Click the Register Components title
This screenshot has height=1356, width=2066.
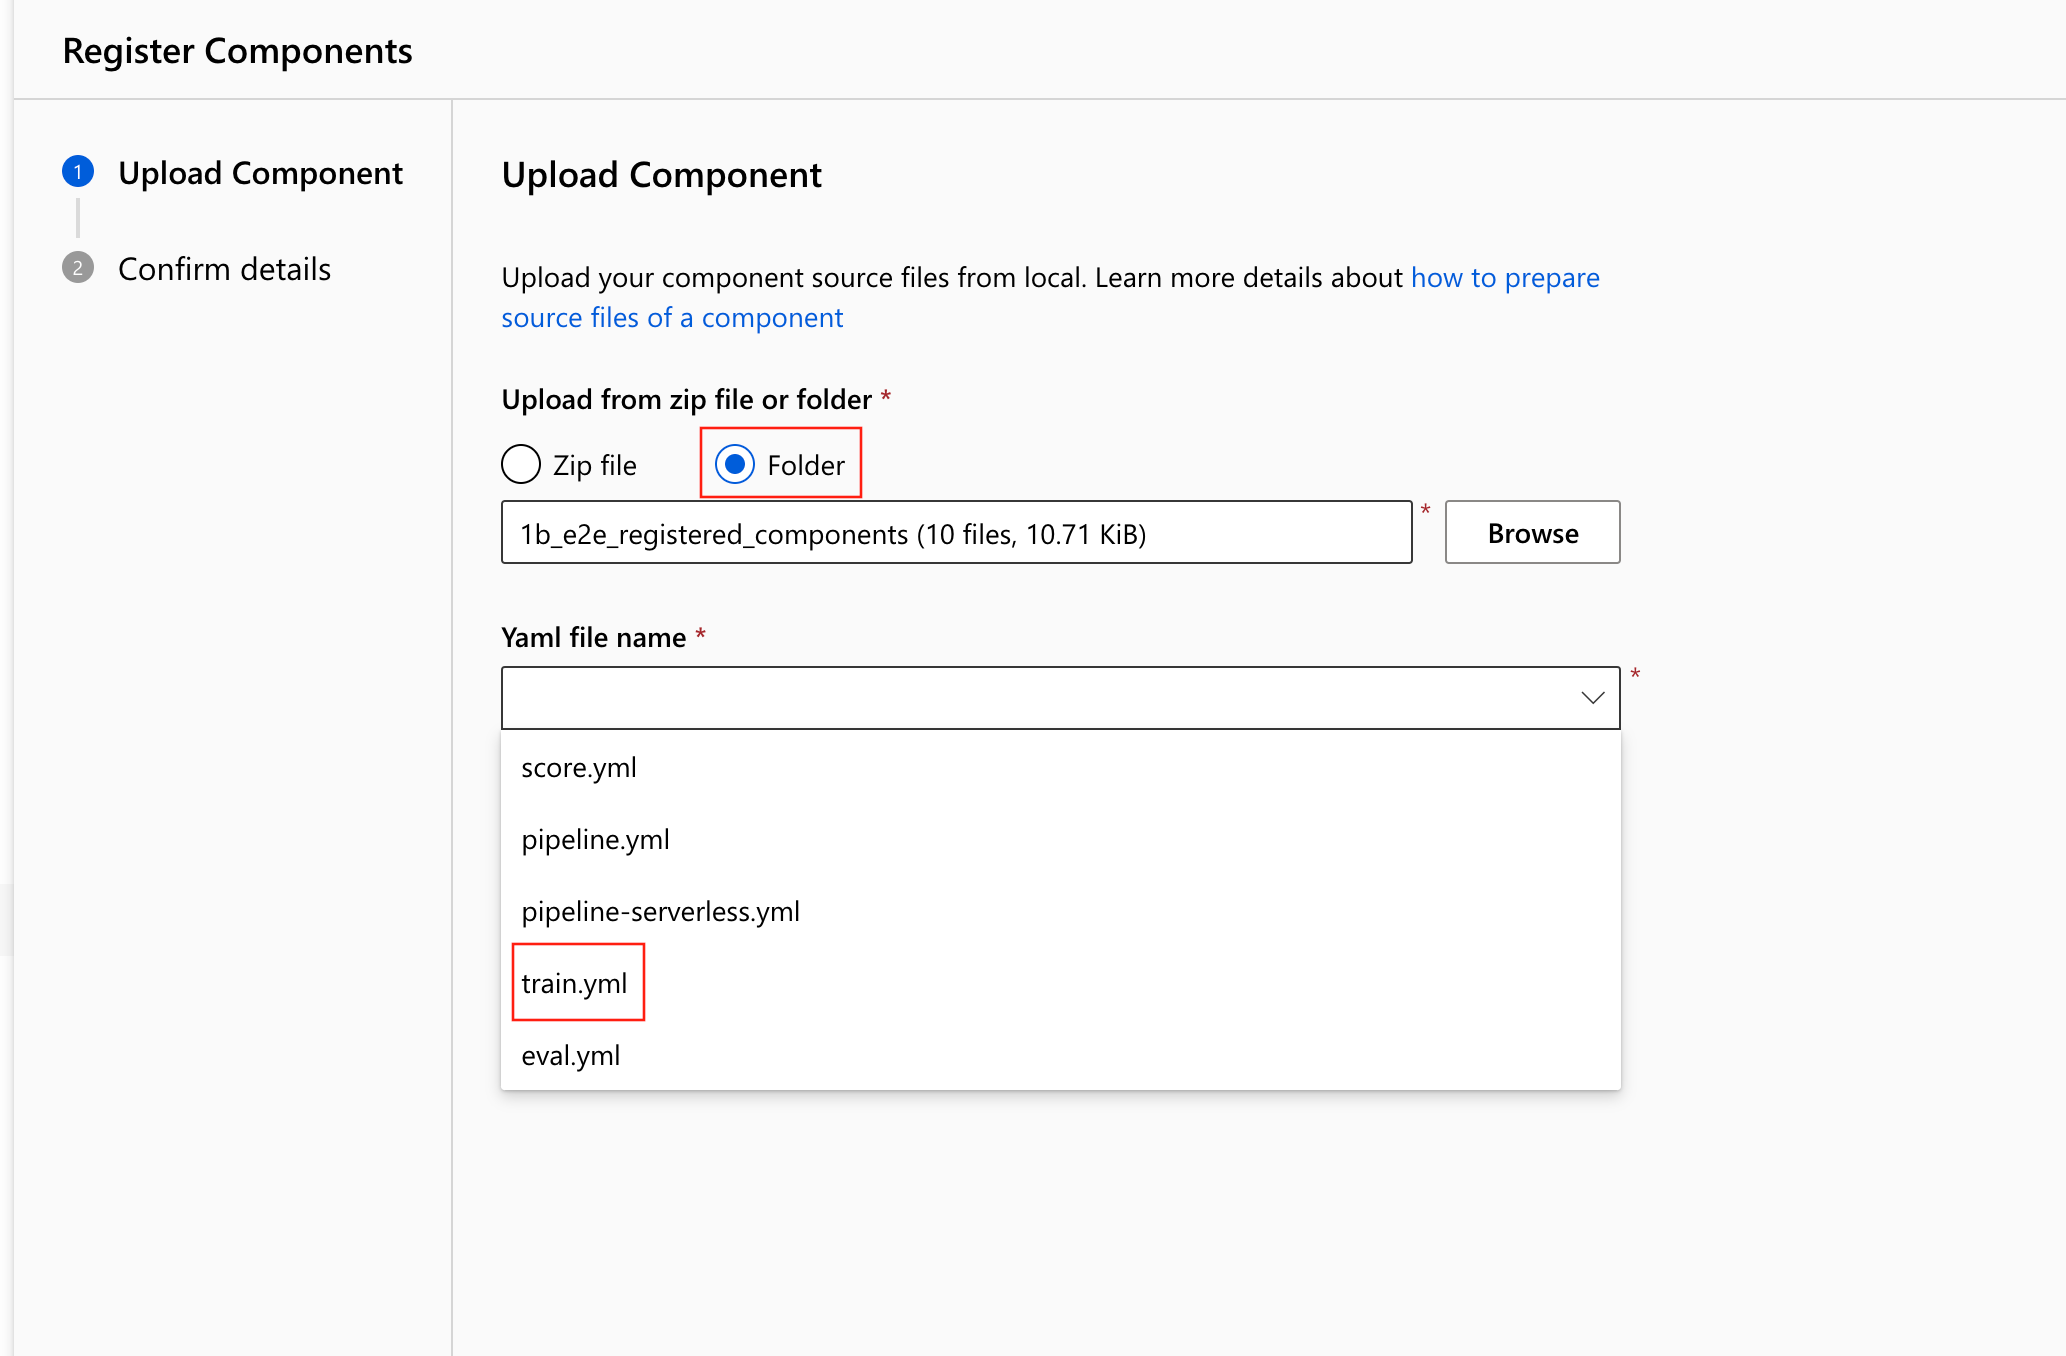pos(237,51)
